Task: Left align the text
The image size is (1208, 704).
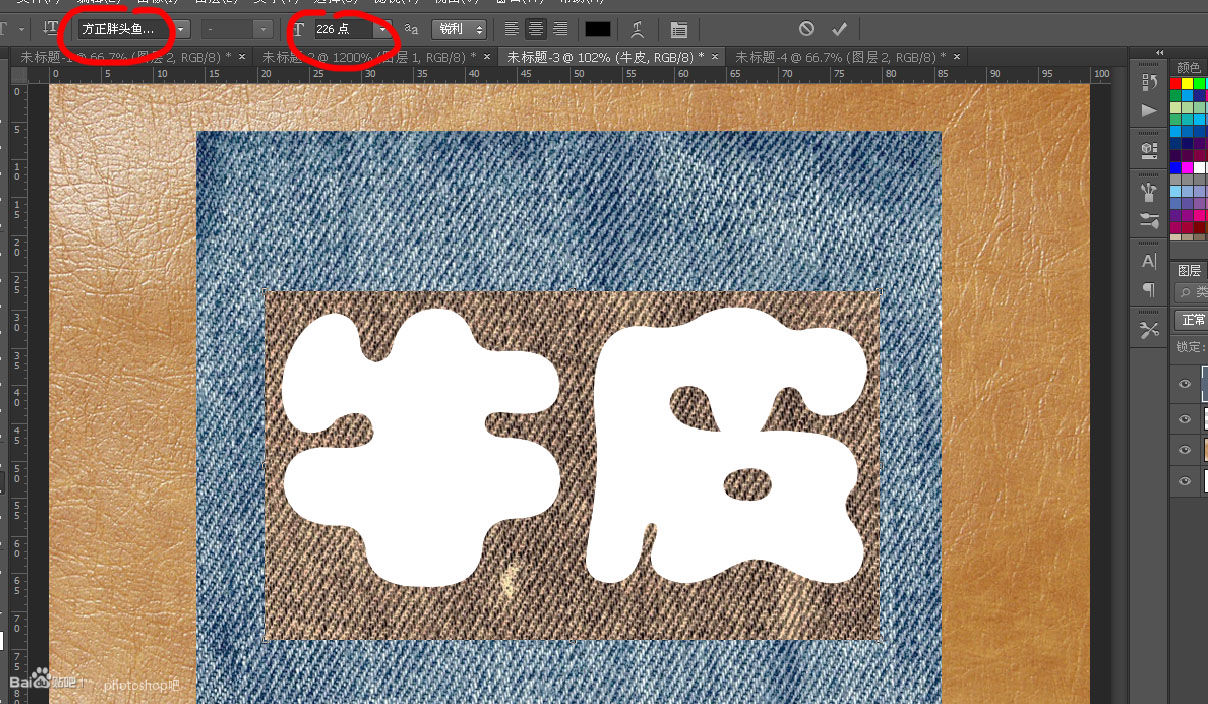Action: pyautogui.click(x=512, y=30)
